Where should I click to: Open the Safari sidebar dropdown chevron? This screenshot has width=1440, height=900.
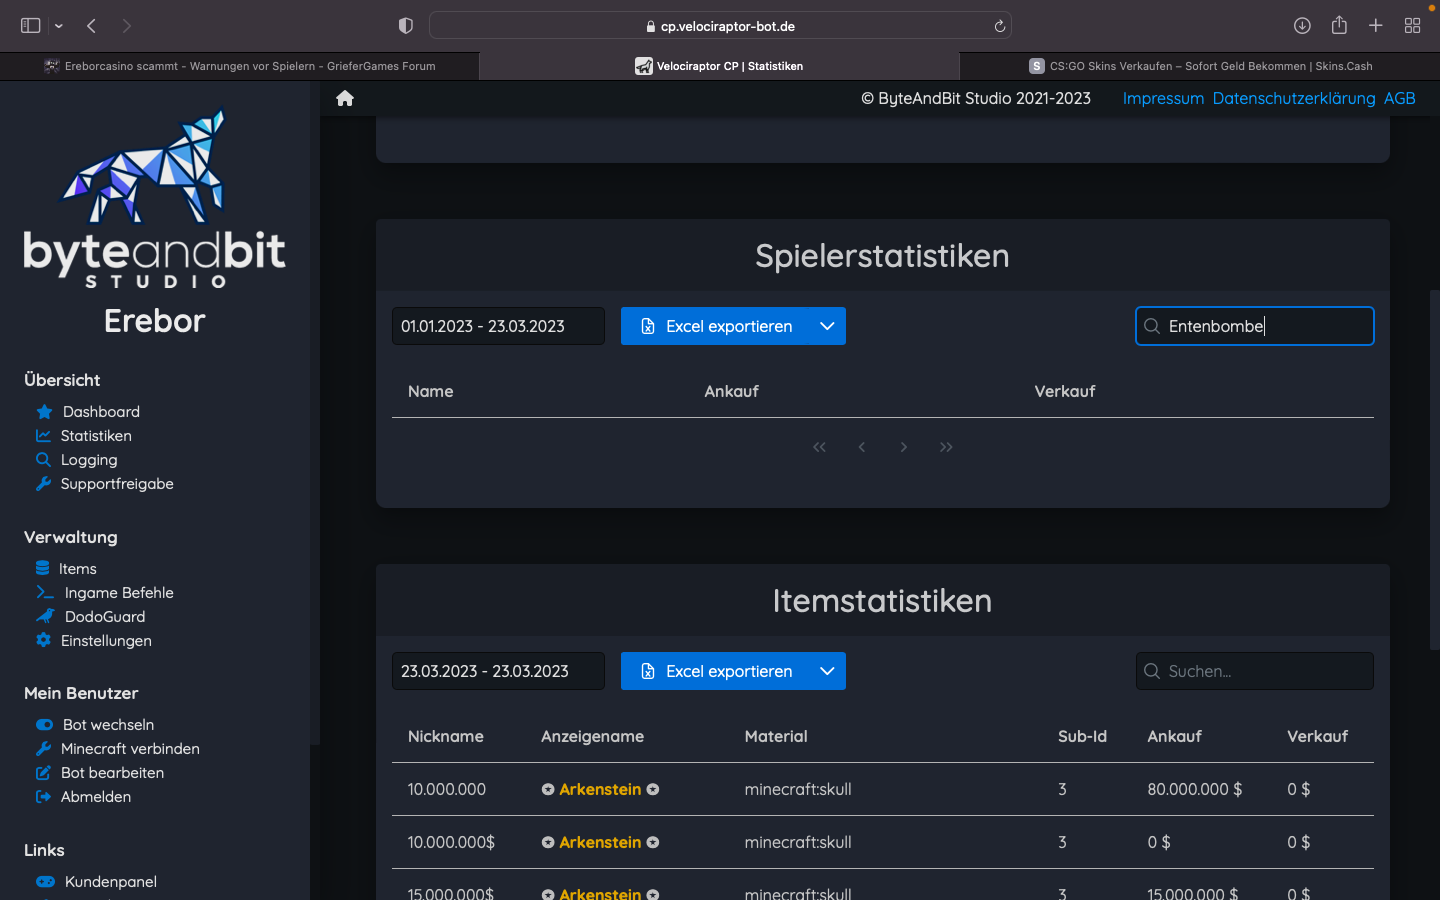59,26
